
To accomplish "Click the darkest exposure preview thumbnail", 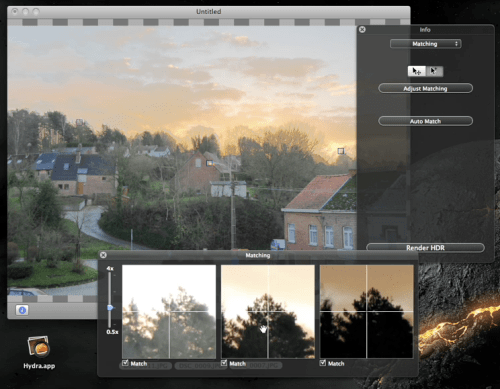I will coord(367,312).
